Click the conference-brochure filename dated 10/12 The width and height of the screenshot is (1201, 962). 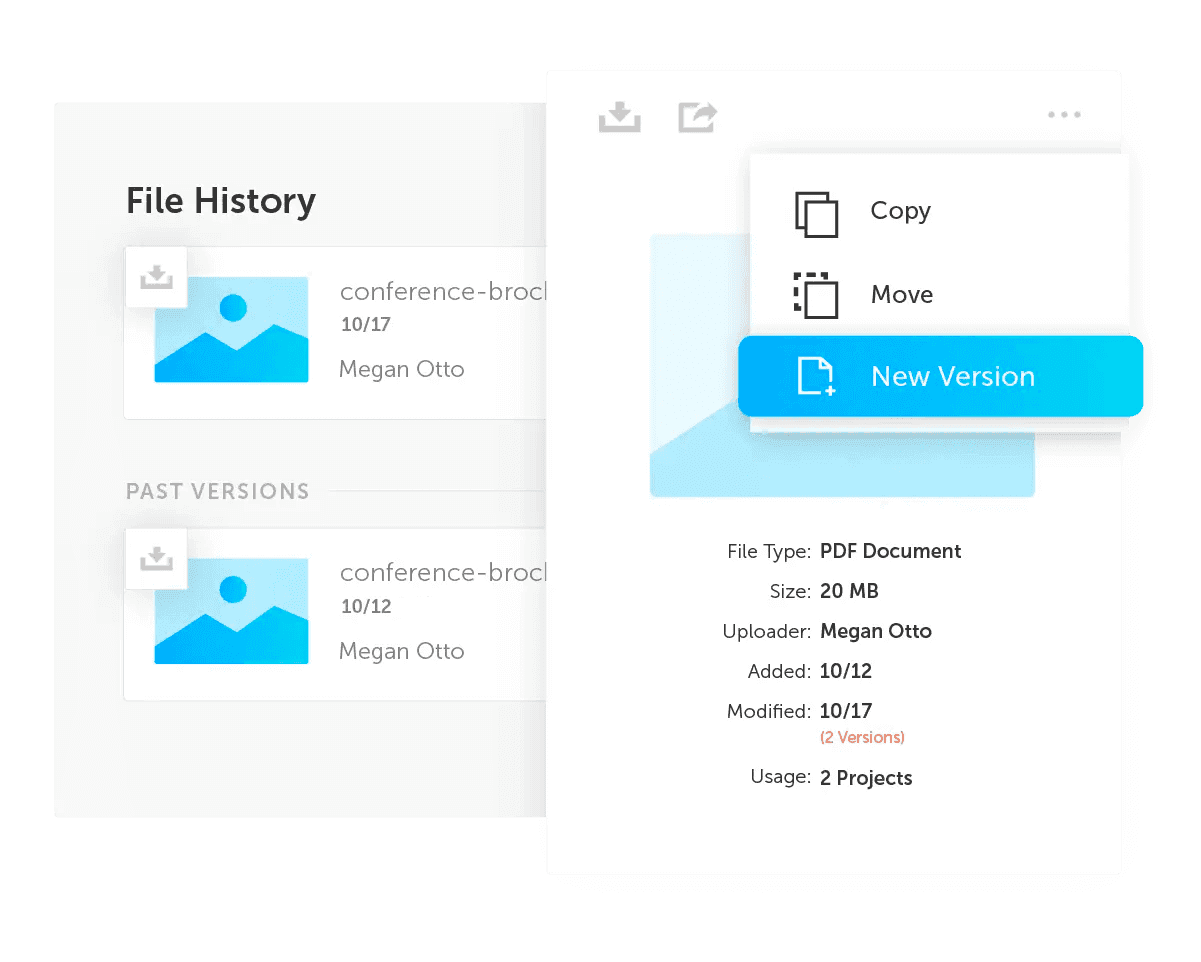(x=444, y=573)
